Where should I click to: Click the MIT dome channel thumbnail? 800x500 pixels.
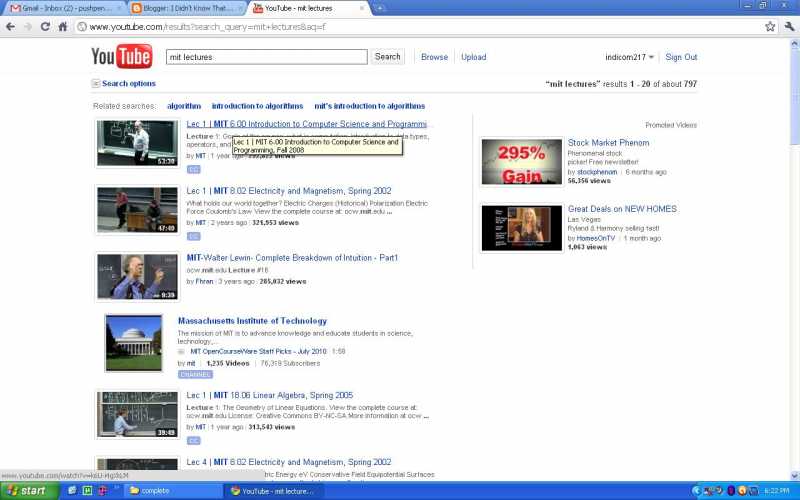point(134,343)
